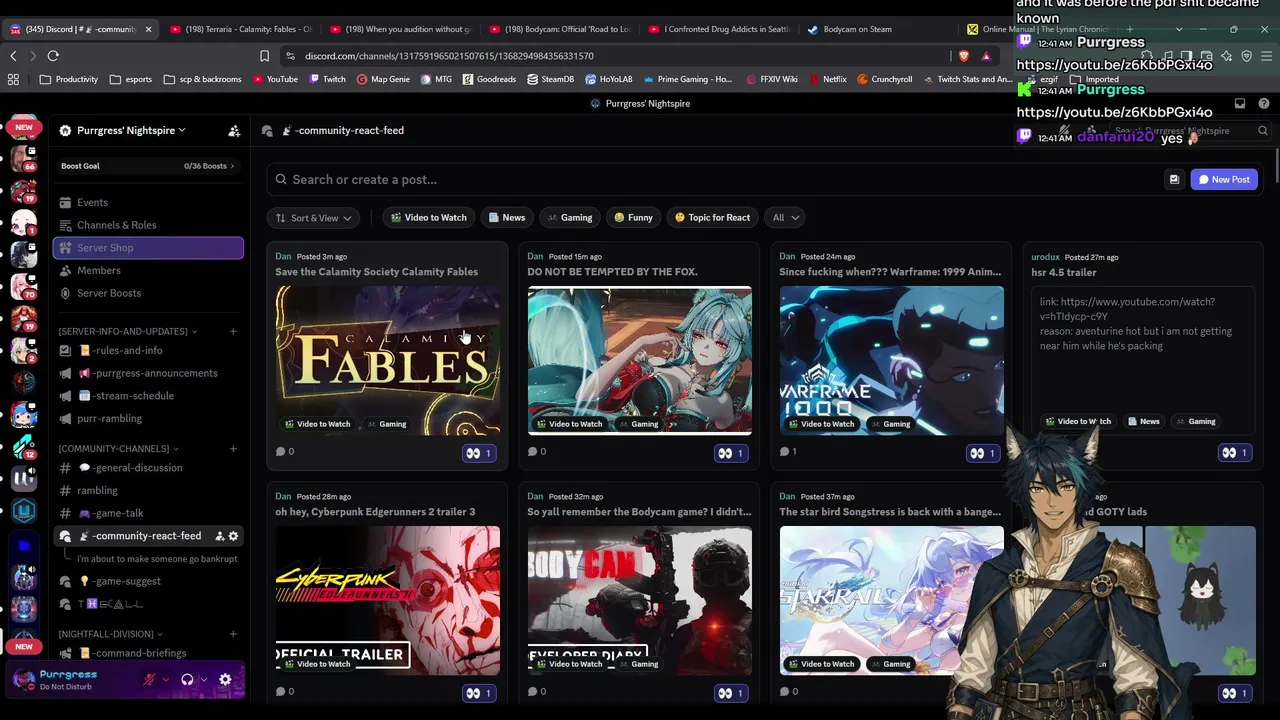
Task: Collapse the COMMUNITY-CHANNELS category
Action: 120,448
